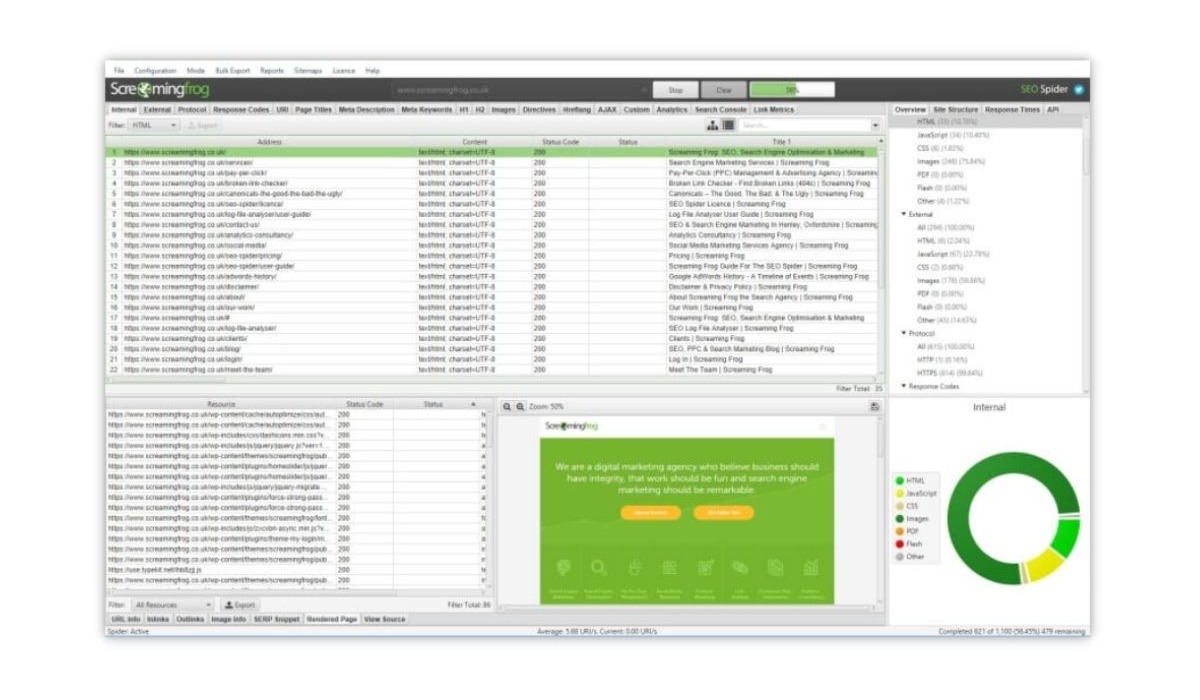Open the All Resources filter dropdown
This screenshot has height=700, width=1200.
click(x=173, y=605)
